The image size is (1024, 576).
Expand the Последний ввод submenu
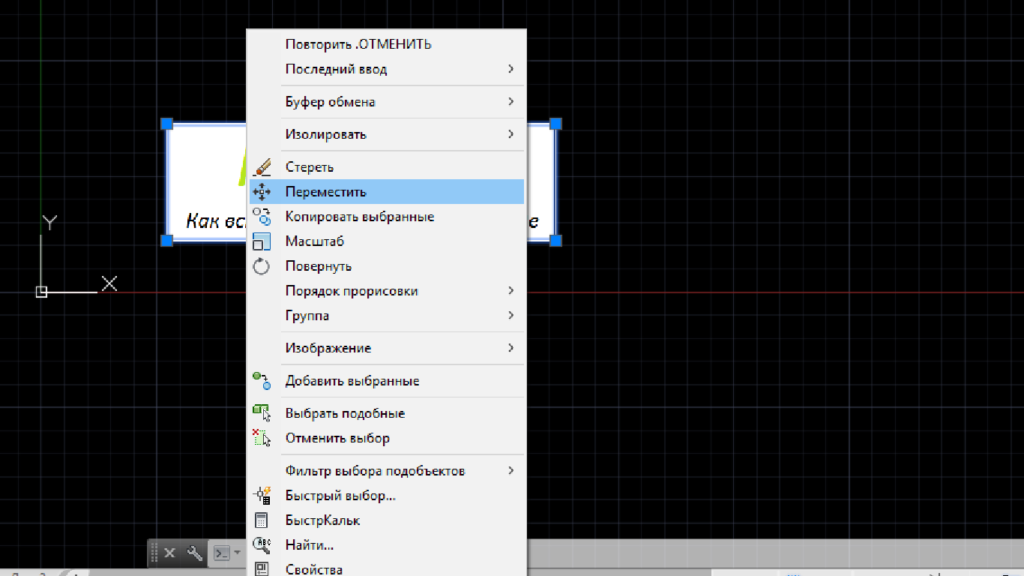pos(400,70)
